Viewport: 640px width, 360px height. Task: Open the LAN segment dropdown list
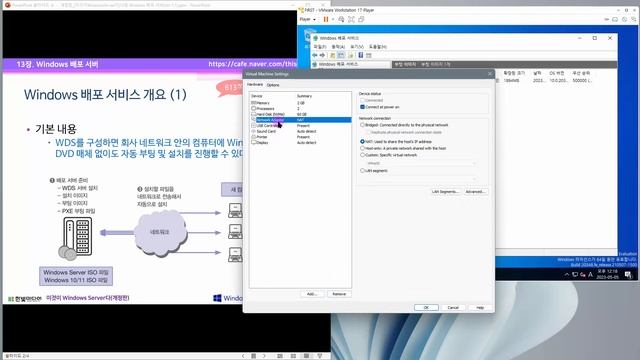pos(421,179)
